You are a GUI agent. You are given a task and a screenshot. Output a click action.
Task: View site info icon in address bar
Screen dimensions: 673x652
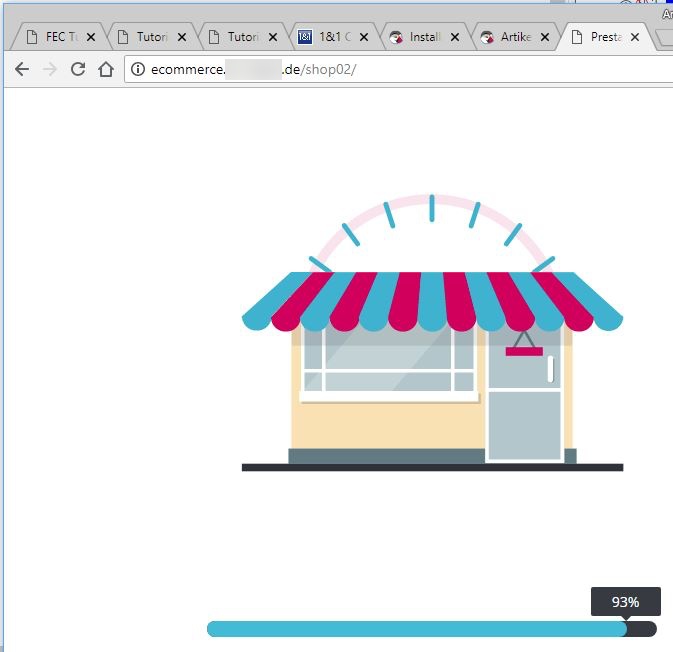(x=138, y=69)
